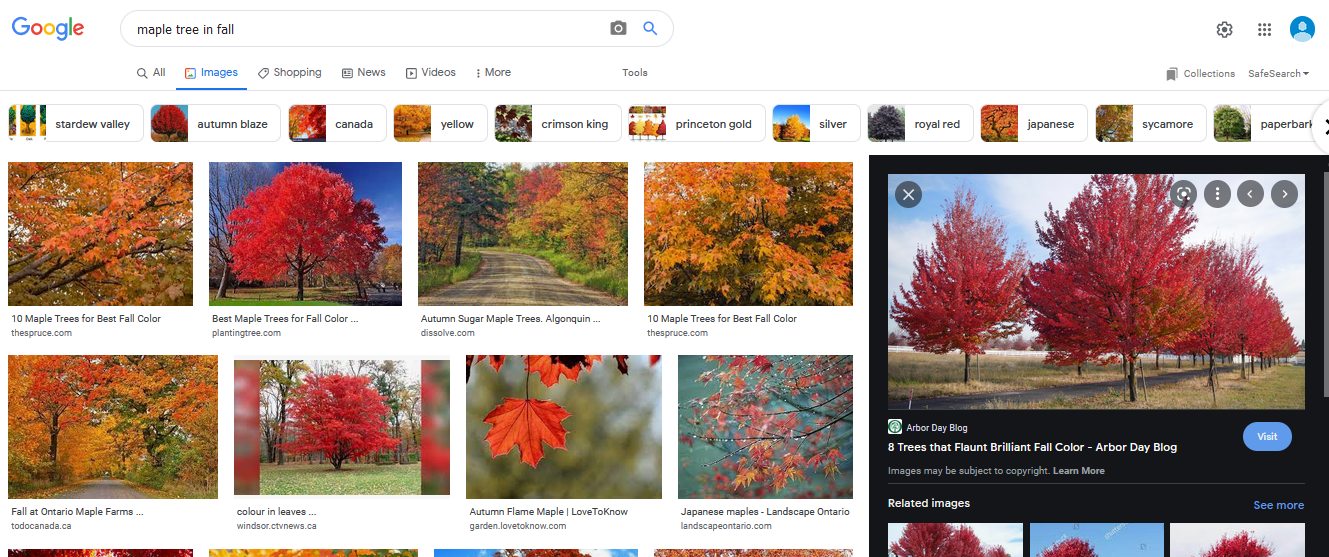Select the autumn blaze chip

click(x=215, y=124)
